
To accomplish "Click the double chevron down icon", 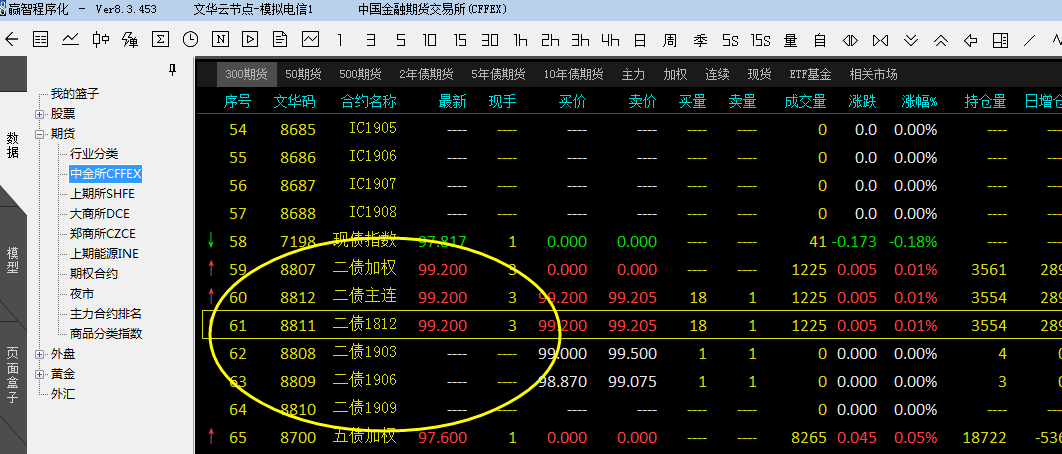I will pyautogui.click(x=910, y=40).
